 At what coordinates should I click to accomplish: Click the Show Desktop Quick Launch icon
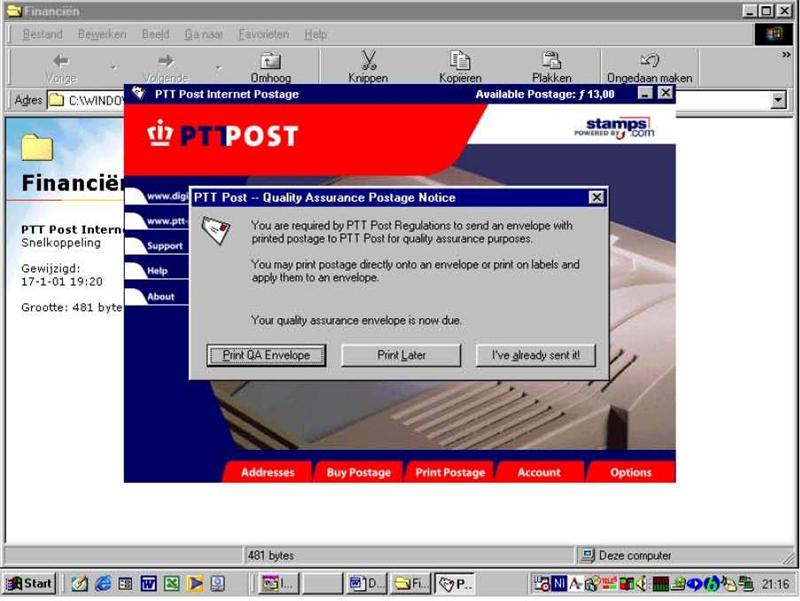(x=80, y=583)
